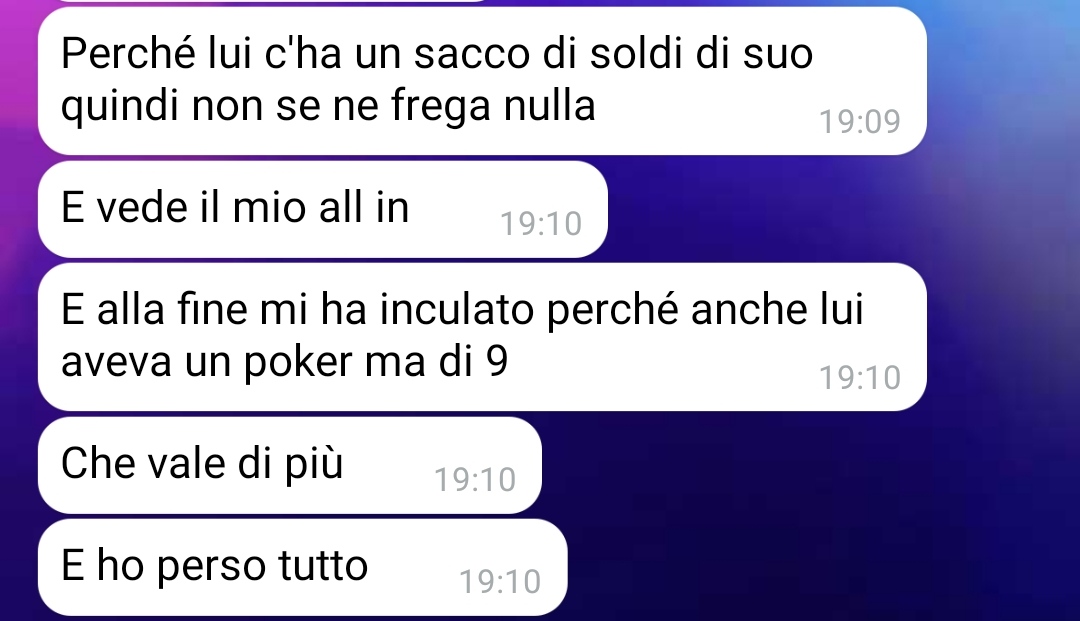
Task: Select the message "Perché lui c'ha un sacco di soldi"
Action: point(482,81)
